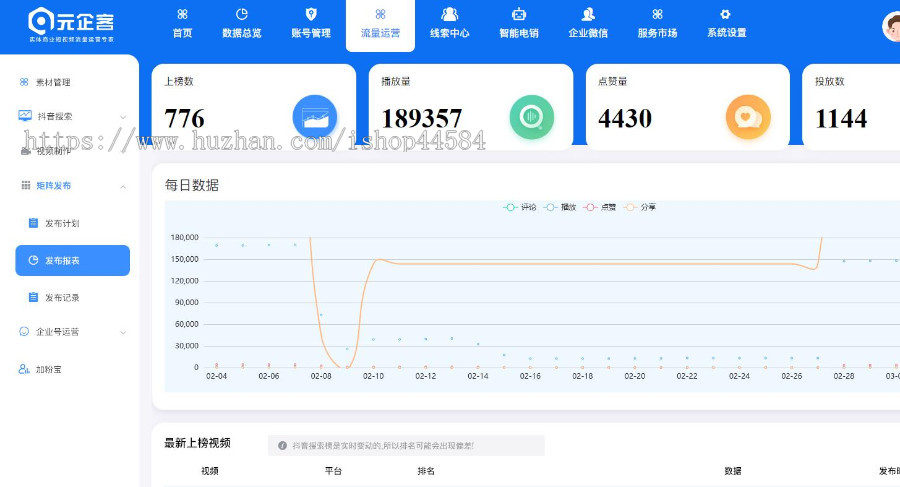Click the 点赞量 value 4430
Viewport: 900px width, 487px height.
coord(625,119)
